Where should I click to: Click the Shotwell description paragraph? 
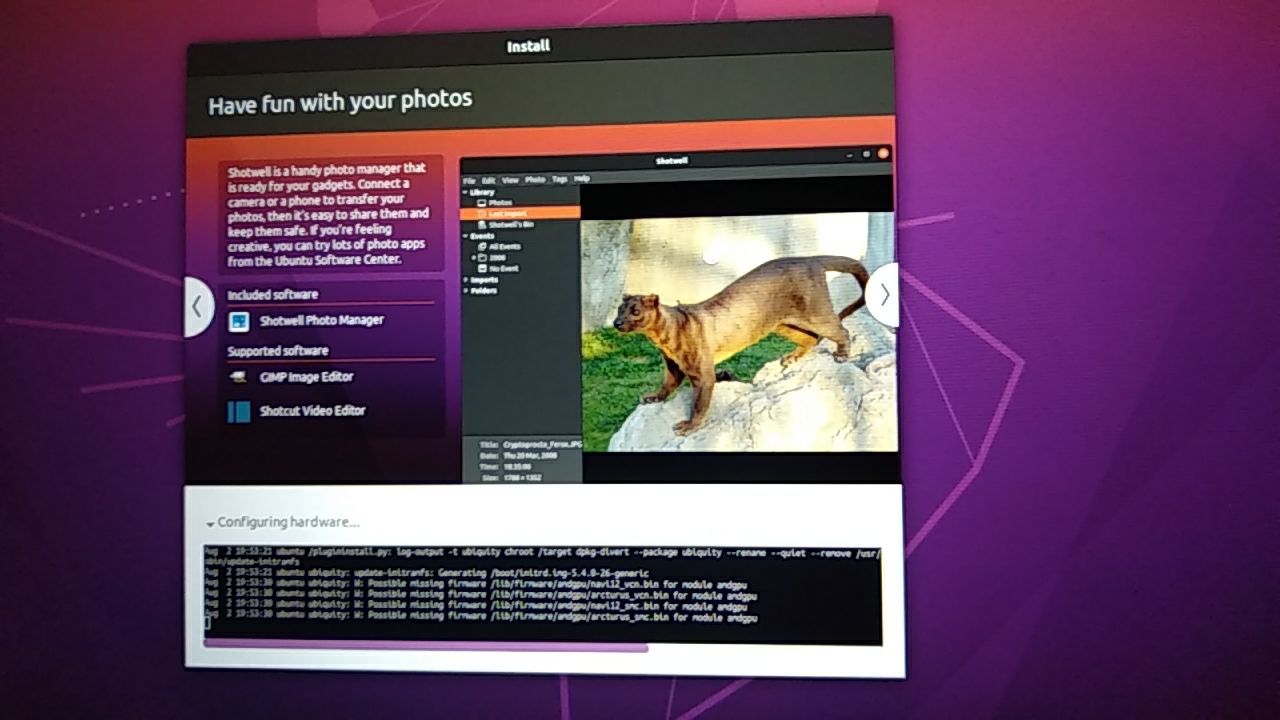click(329, 214)
